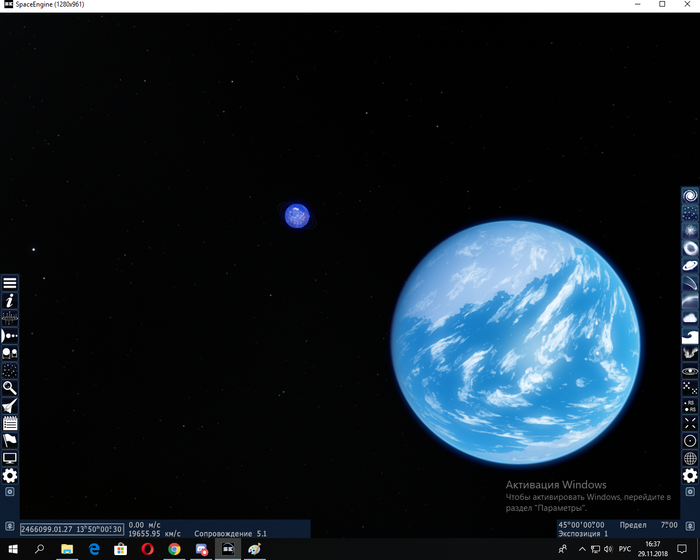The width and height of the screenshot is (700, 560).
Task: Pin the right toolbar with bottom square button
Action: tap(690, 493)
